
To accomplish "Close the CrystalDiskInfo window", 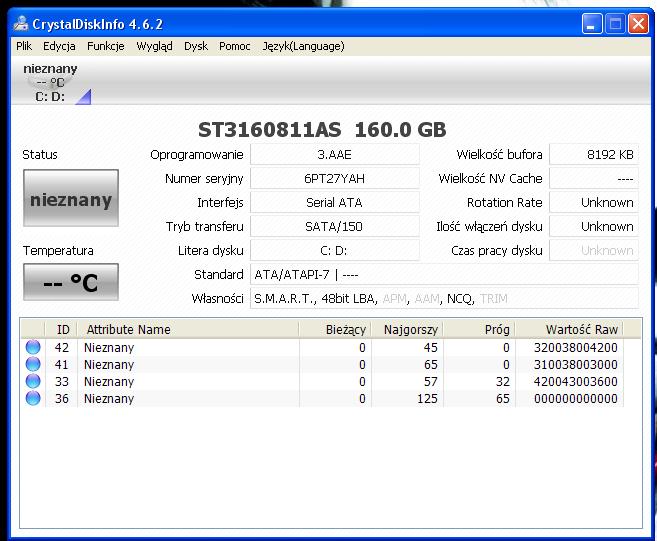I will 638,23.
